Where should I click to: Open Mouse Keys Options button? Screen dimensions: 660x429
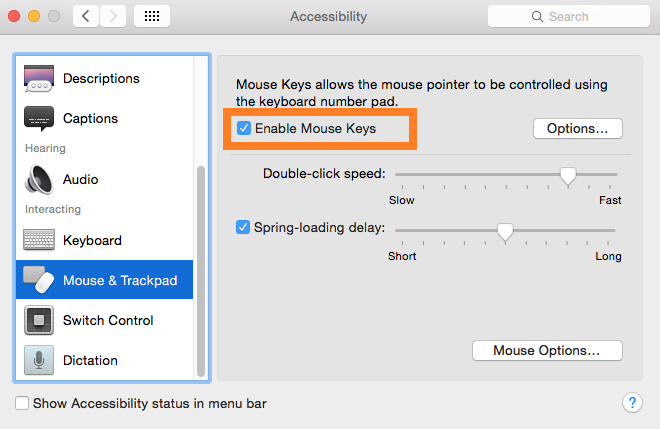tap(578, 129)
